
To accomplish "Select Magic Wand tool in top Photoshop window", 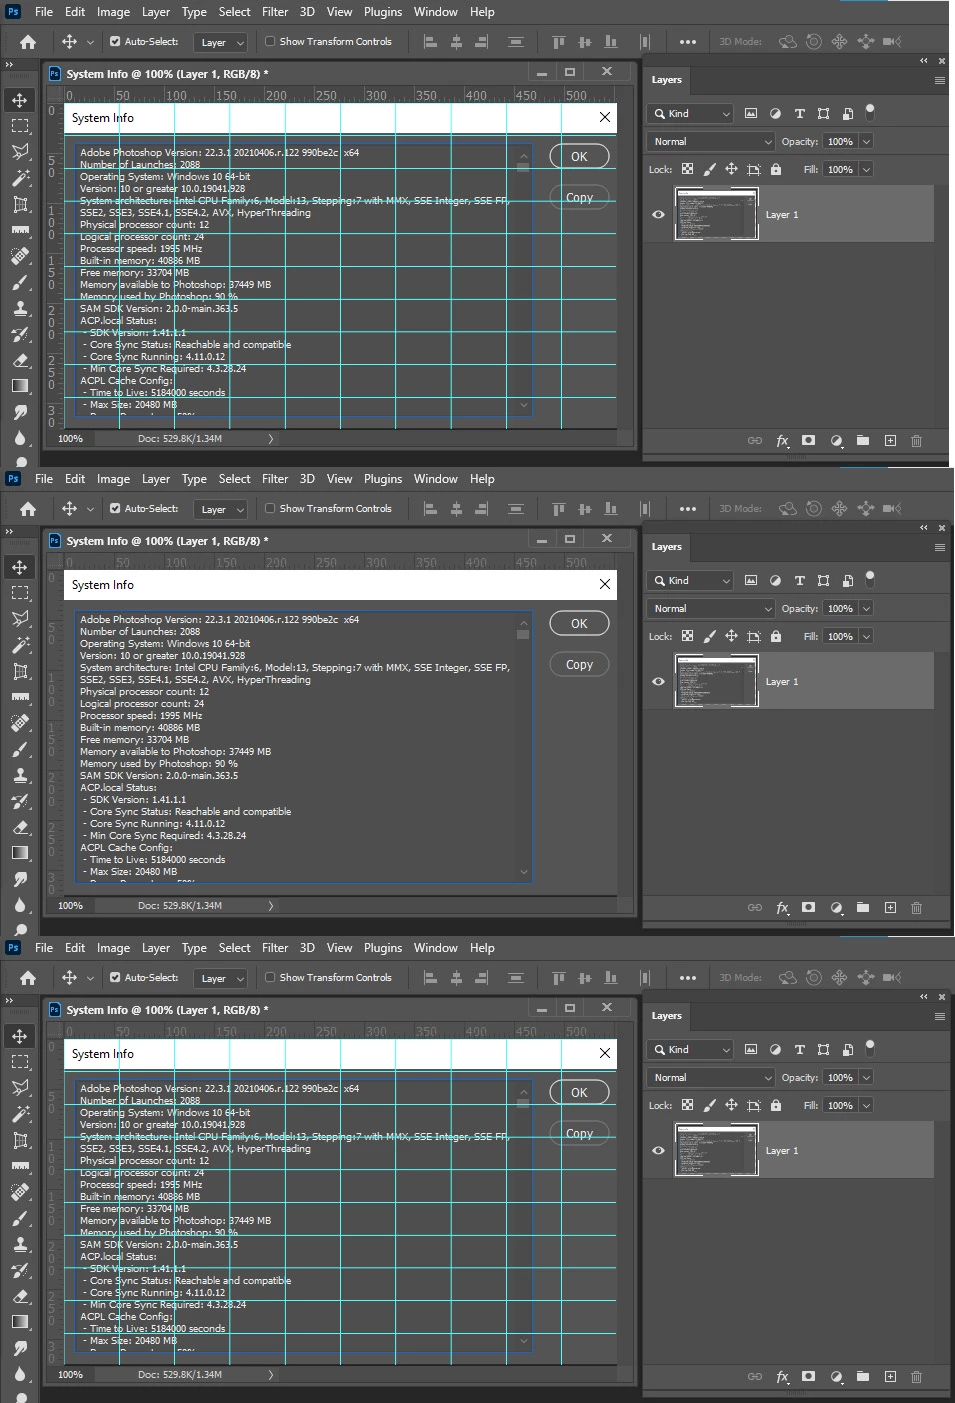I will click(x=20, y=178).
